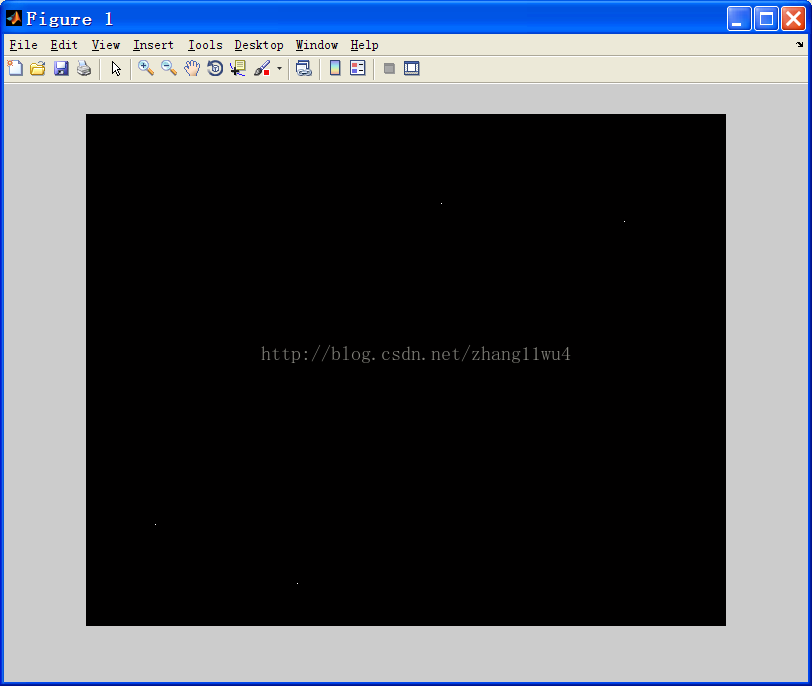Screen dimensions: 812x686
Task: Save the figure using floppy disk icon
Action: (61, 68)
